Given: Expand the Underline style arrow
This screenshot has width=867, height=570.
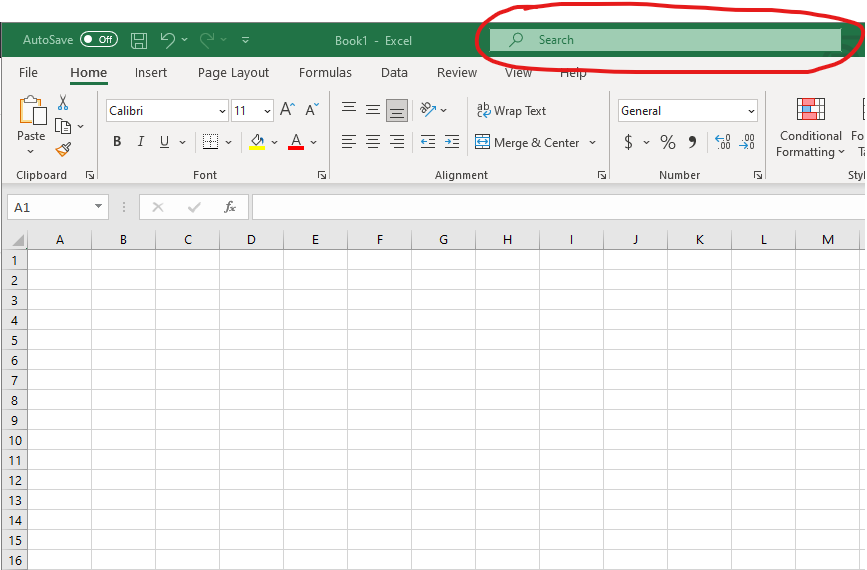Looking at the screenshot, I should tap(182, 142).
